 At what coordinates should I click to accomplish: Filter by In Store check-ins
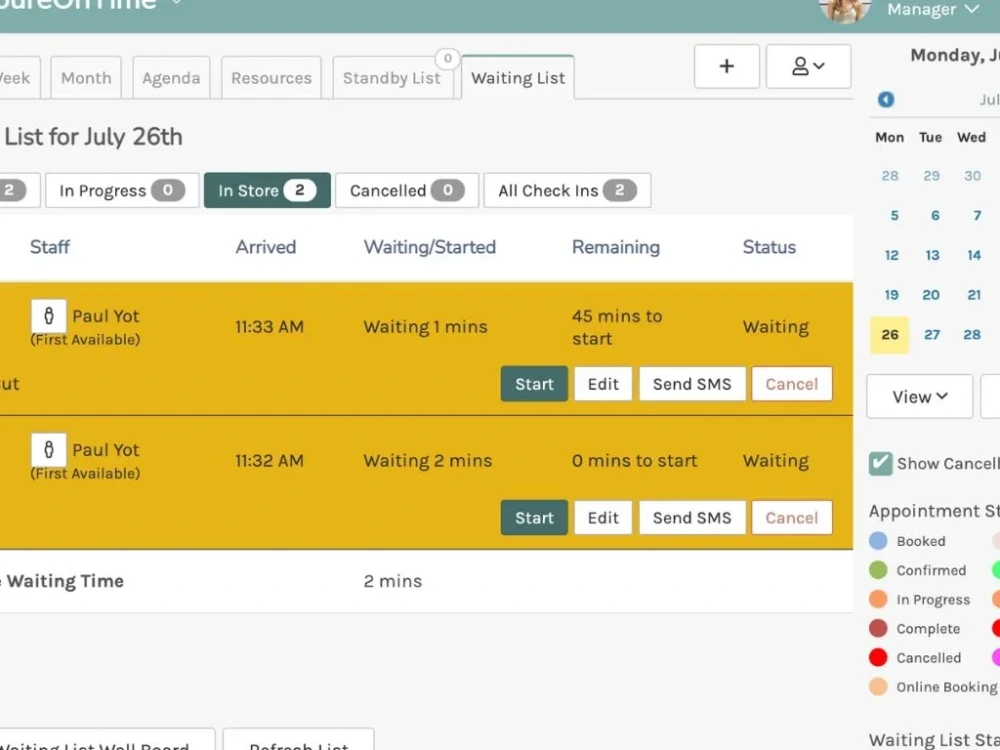coord(267,190)
